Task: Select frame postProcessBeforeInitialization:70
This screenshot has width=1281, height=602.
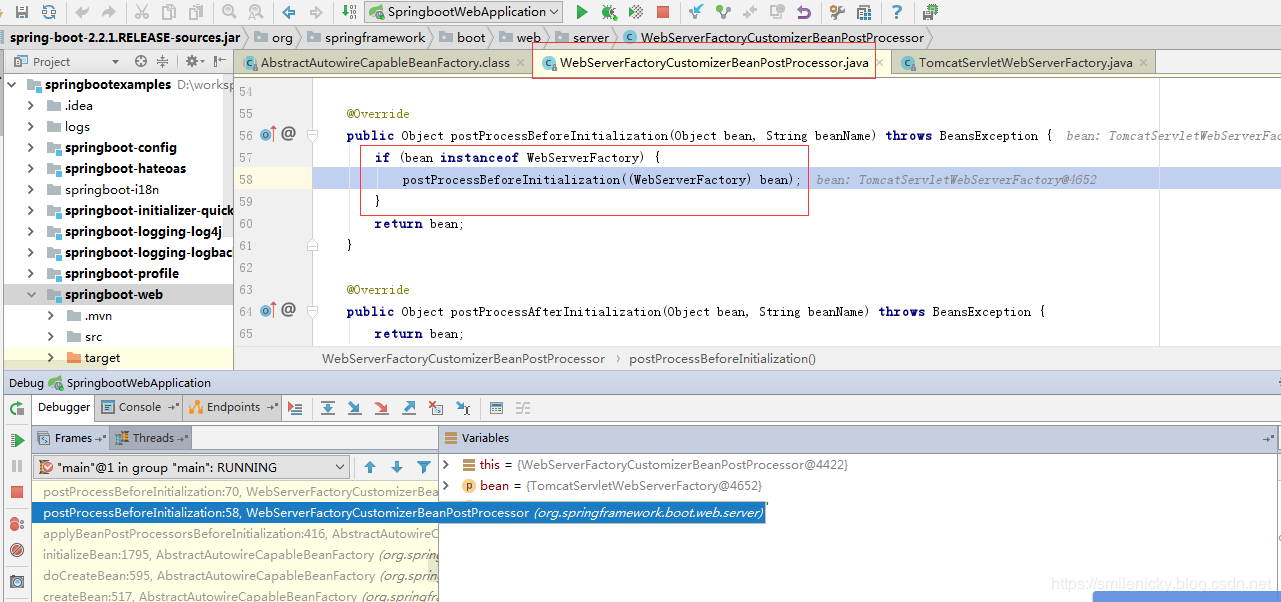Action: tap(236, 492)
